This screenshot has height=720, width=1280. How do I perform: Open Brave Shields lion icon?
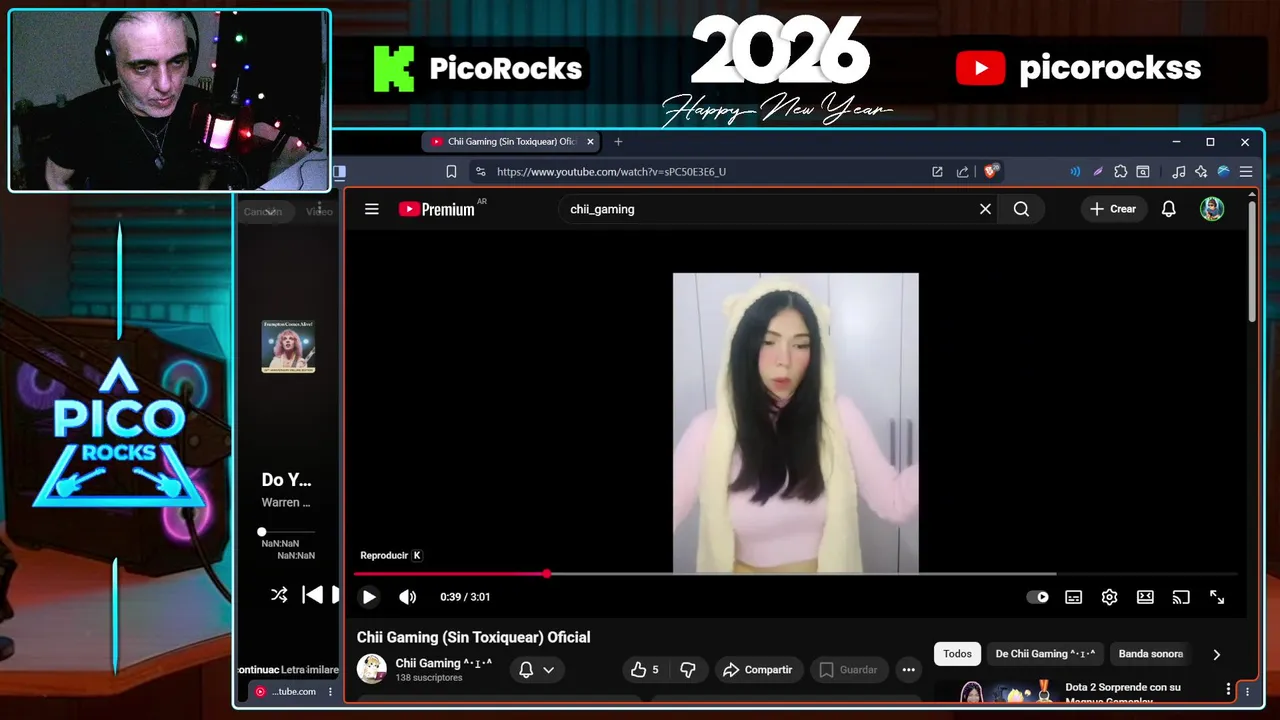pyautogui.click(x=992, y=172)
